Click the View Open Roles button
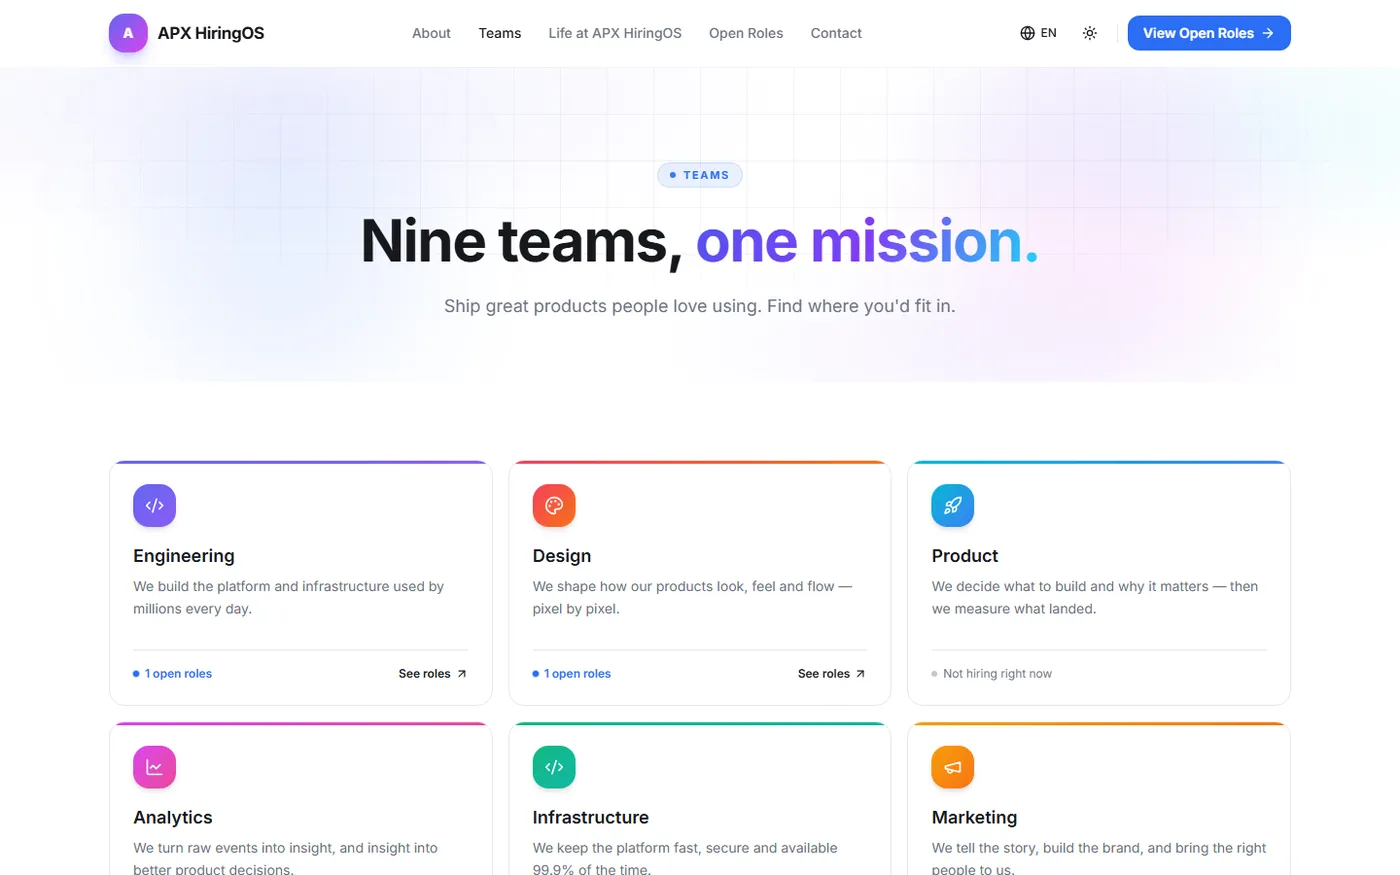The image size is (1400, 875). coord(1209,33)
